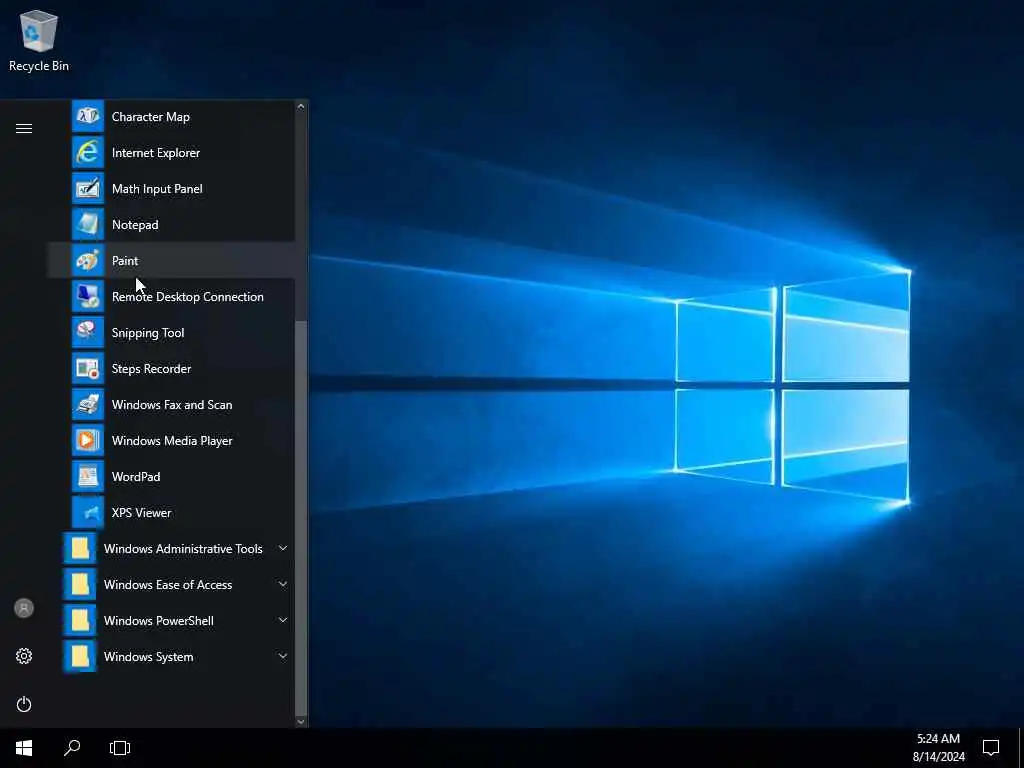Click the Internet Explorer label

(x=156, y=153)
